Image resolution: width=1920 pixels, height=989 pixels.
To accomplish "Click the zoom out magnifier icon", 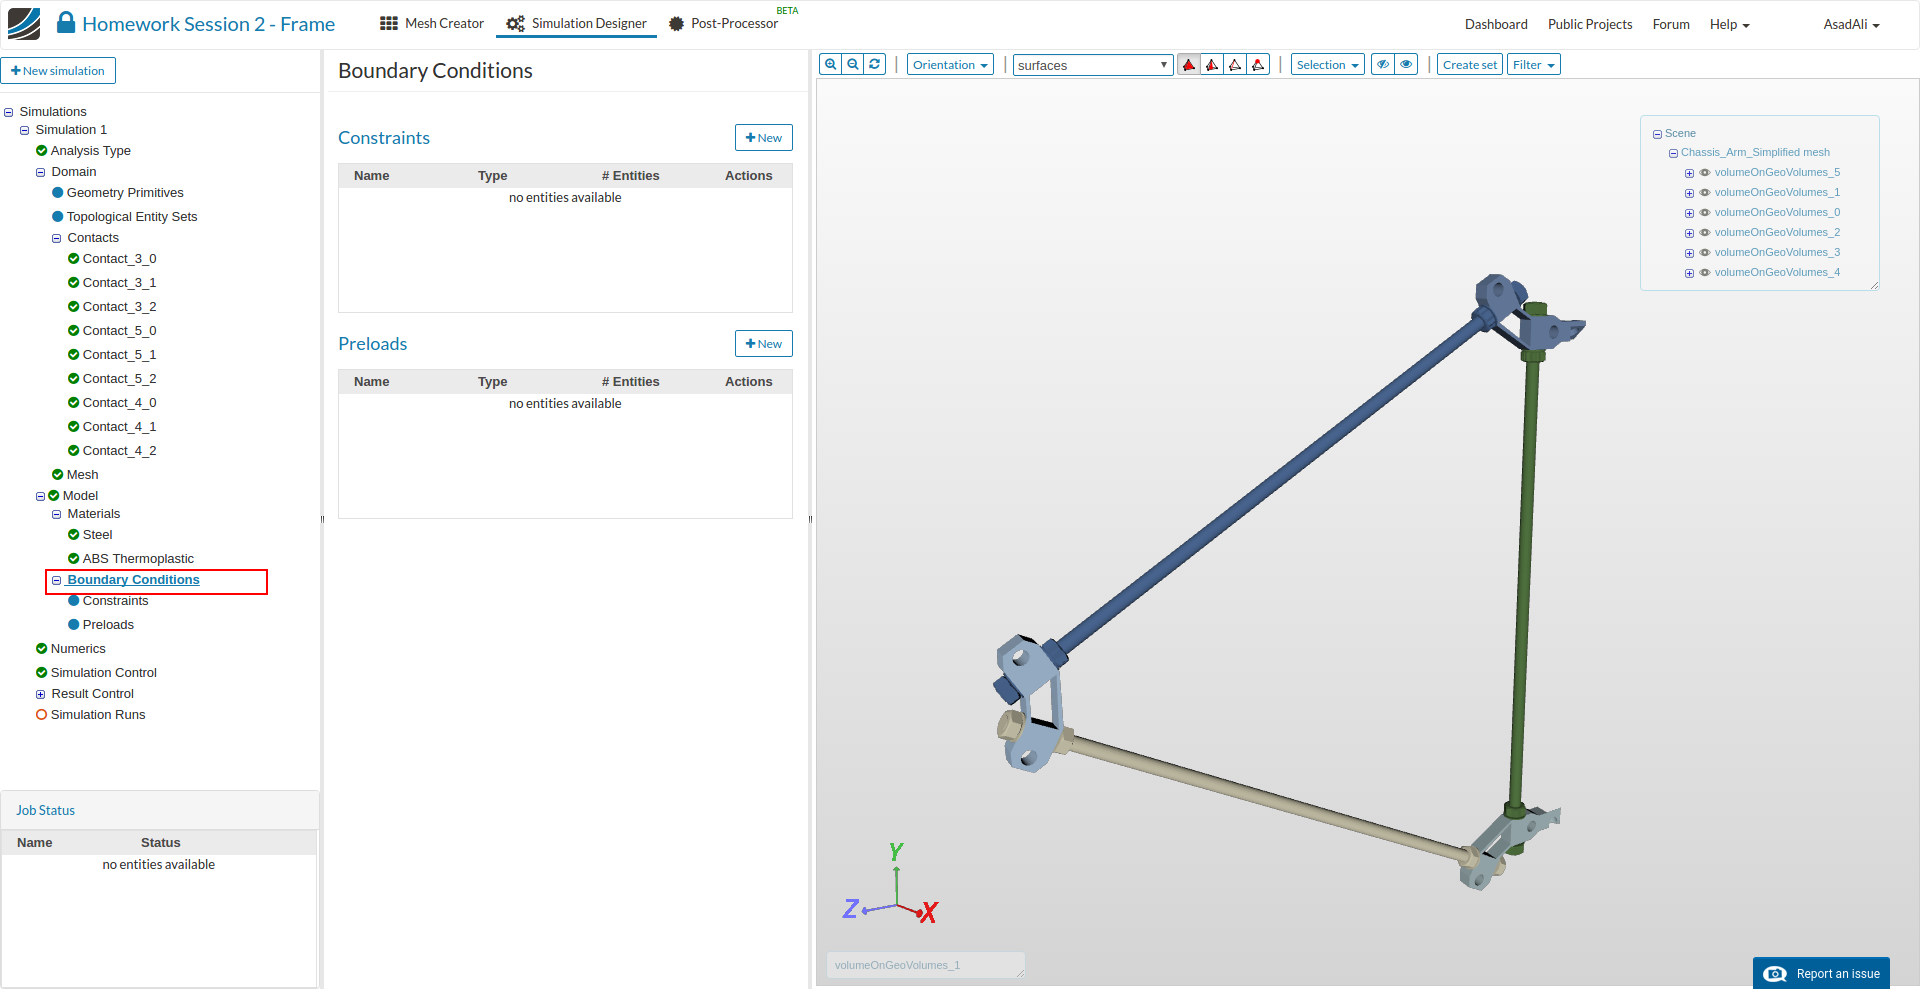I will click(853, 65).
